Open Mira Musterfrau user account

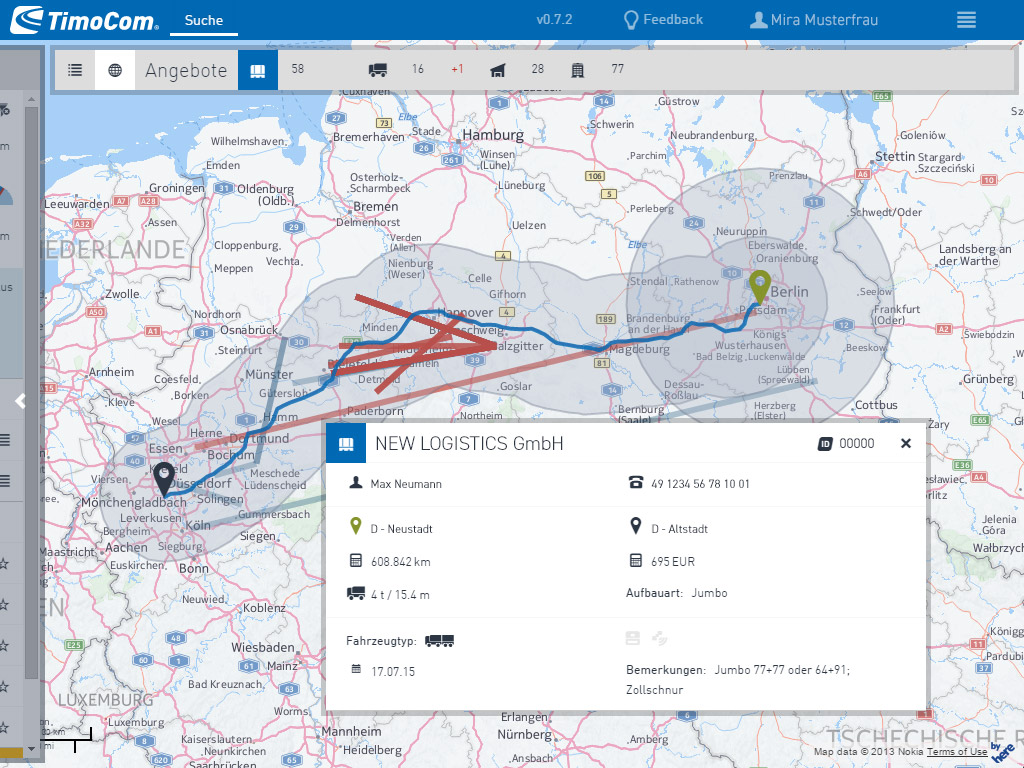[824, 20]
